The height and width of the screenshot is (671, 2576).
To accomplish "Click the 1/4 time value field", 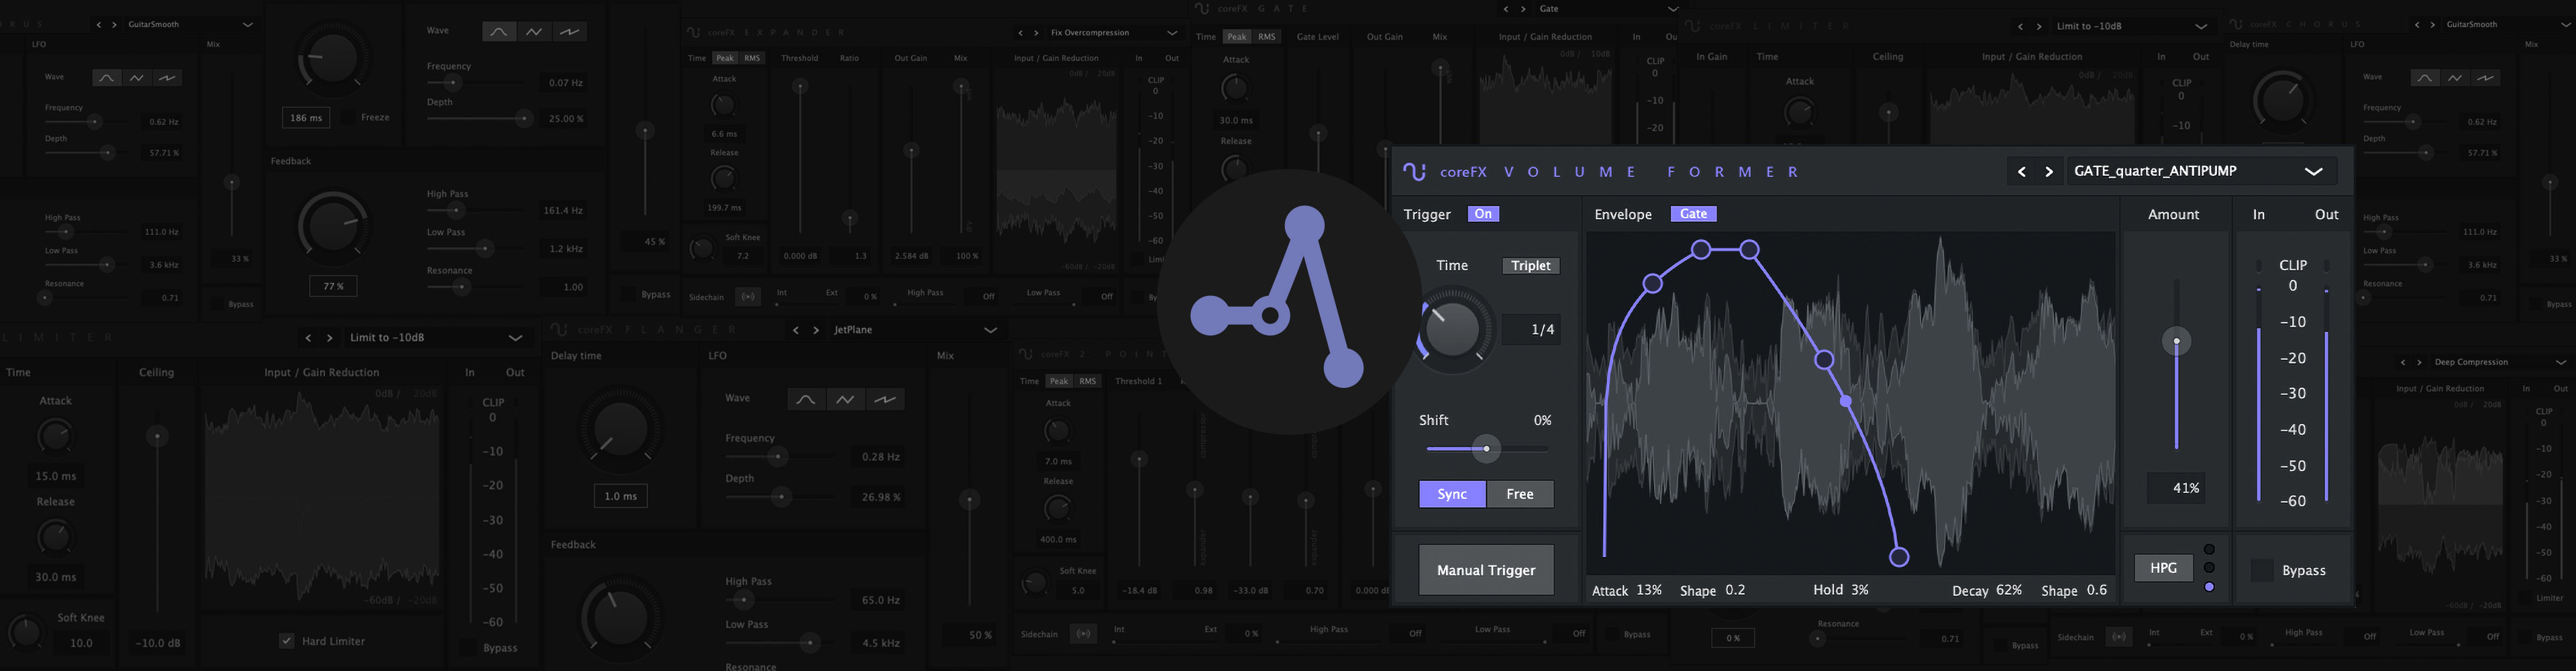I will 1543,330.
